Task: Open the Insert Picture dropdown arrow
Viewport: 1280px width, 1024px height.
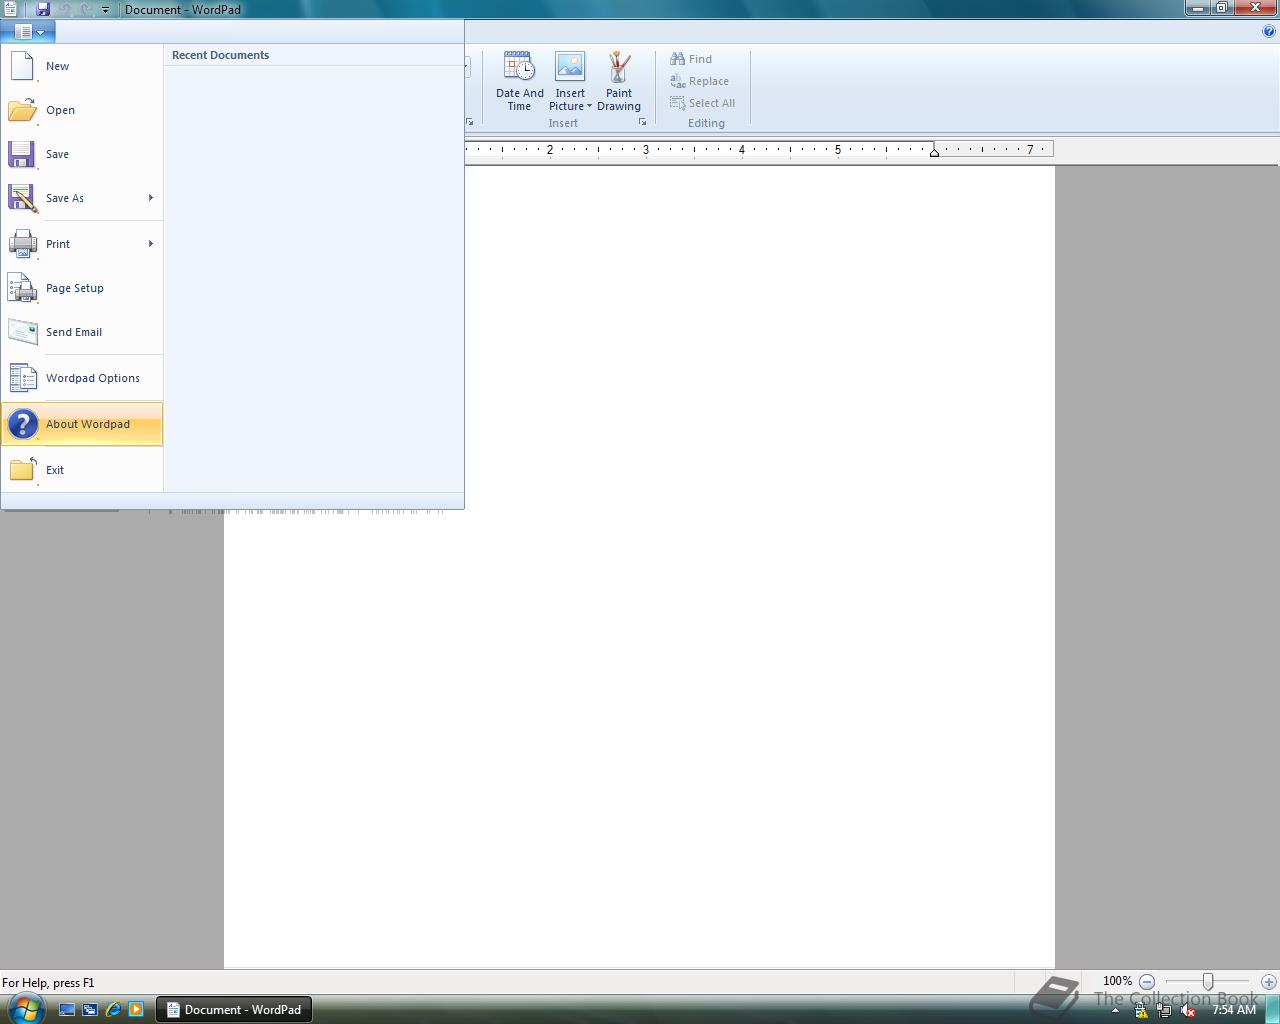Action: pyautogui.click(x=589, y=106)
